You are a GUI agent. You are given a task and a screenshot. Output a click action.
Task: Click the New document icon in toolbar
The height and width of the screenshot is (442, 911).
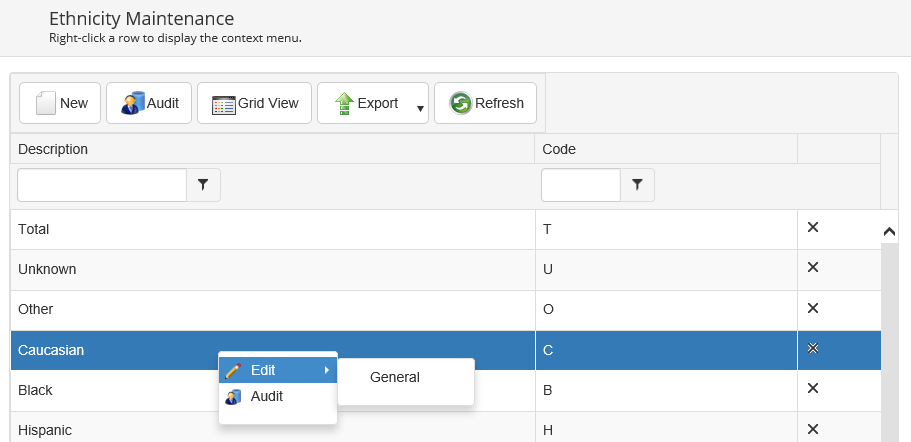click(x=46, y=103)
